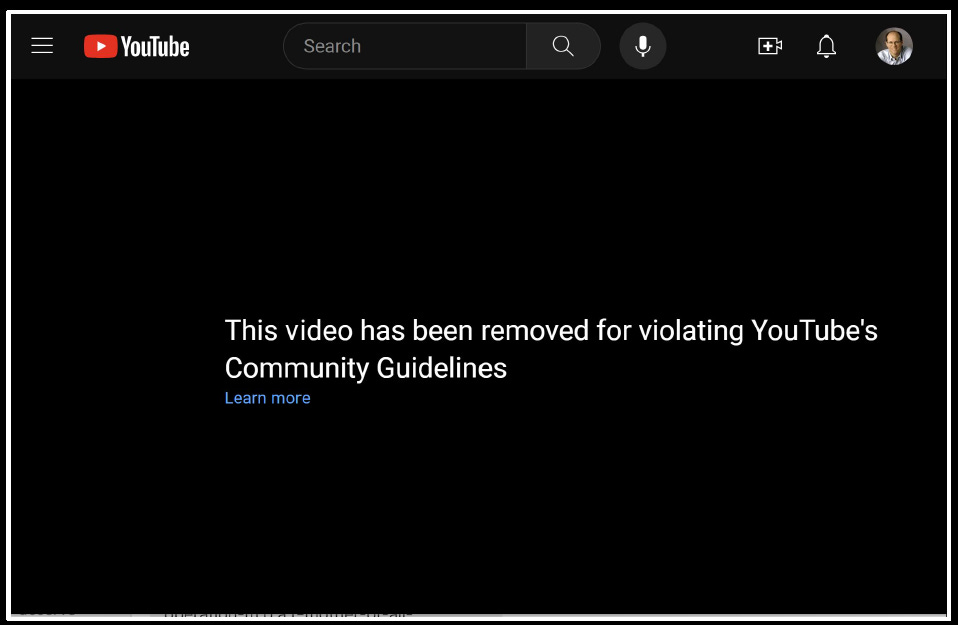
Task: Open notifications with the bell icon
Action: pyautogui.click(x=826, y=46)
